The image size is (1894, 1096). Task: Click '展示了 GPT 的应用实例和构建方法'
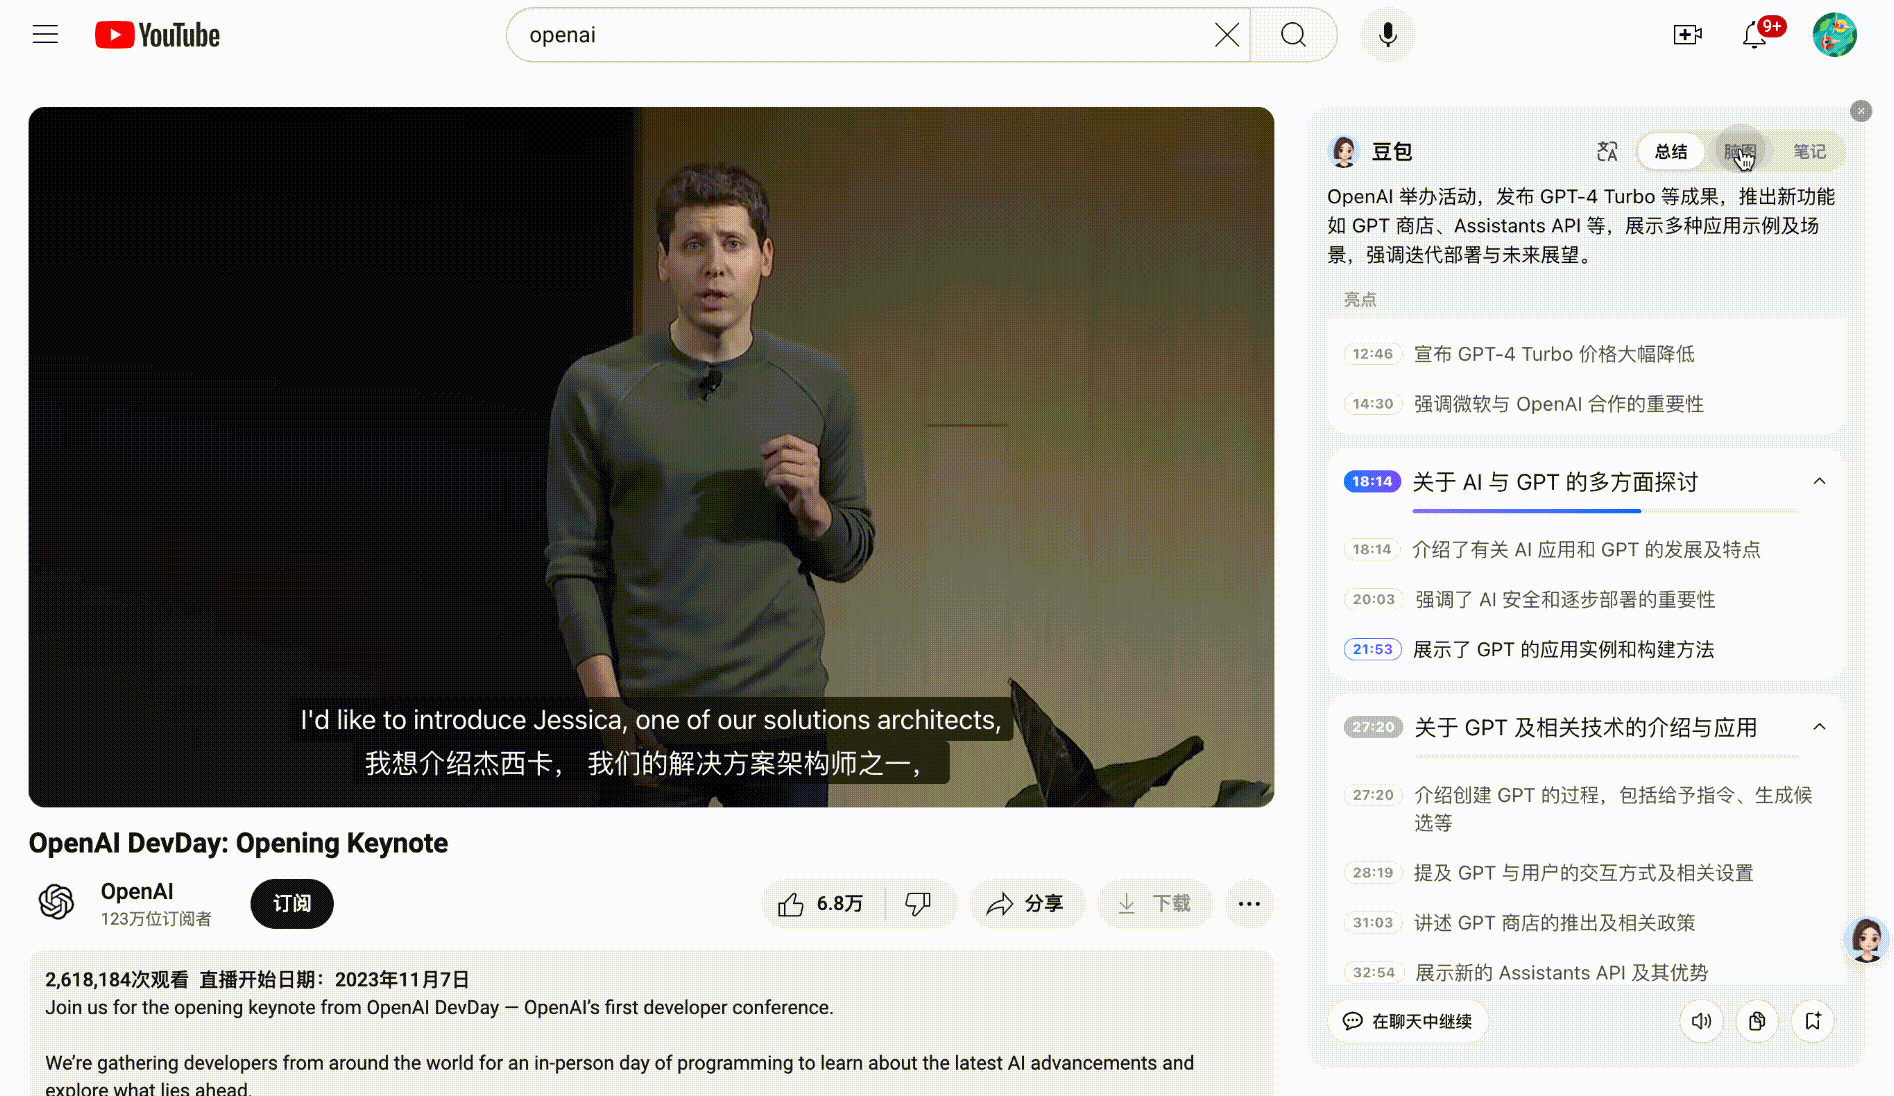point(1563,649)
